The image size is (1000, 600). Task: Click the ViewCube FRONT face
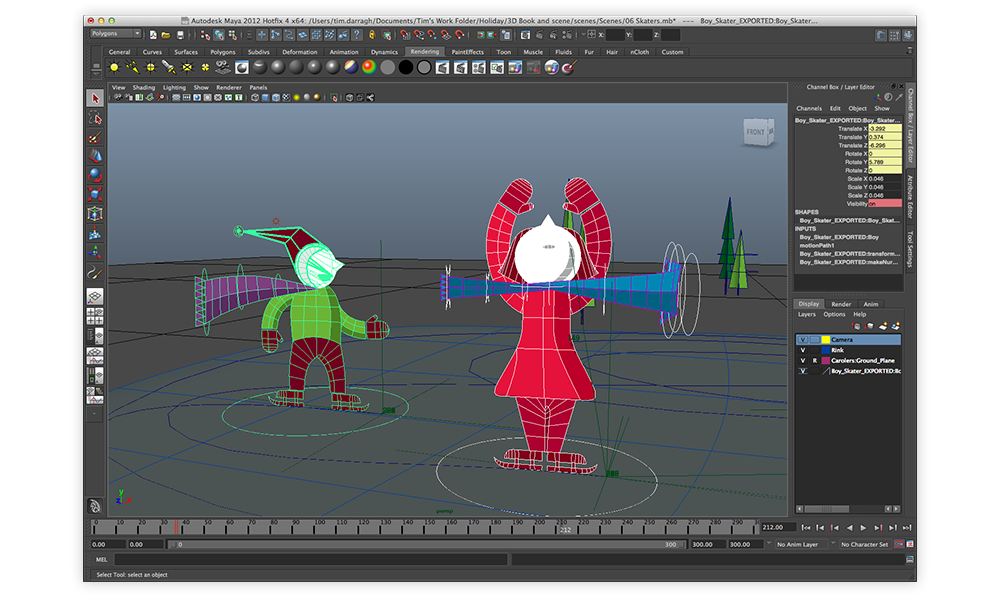[x=756, y=132]
